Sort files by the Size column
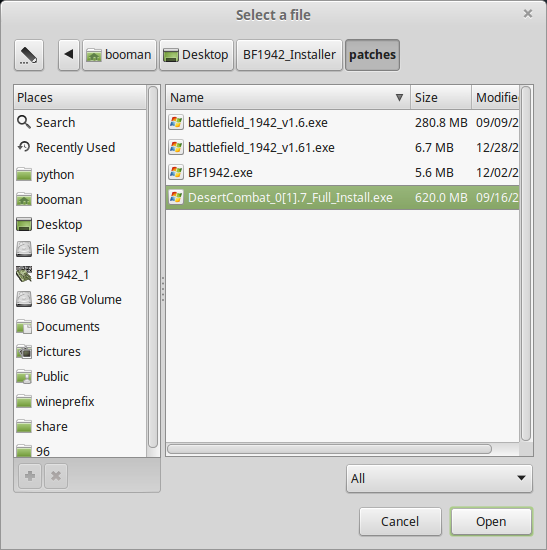This screenshot has height=550, width=547. (x=441, y=97)
